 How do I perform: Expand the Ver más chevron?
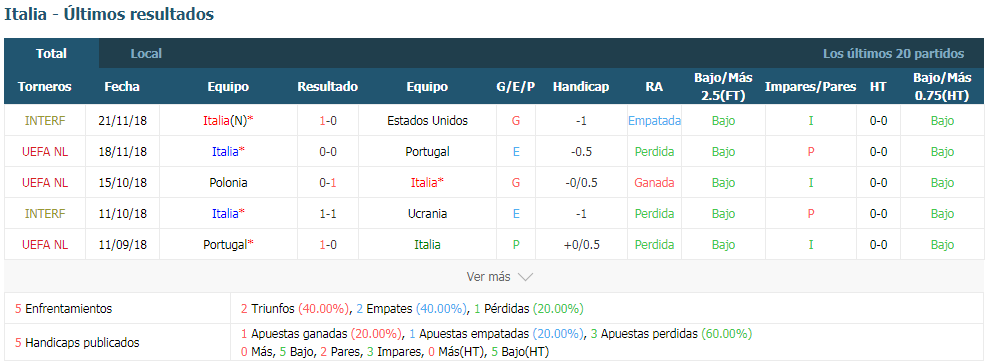(525, 277)
